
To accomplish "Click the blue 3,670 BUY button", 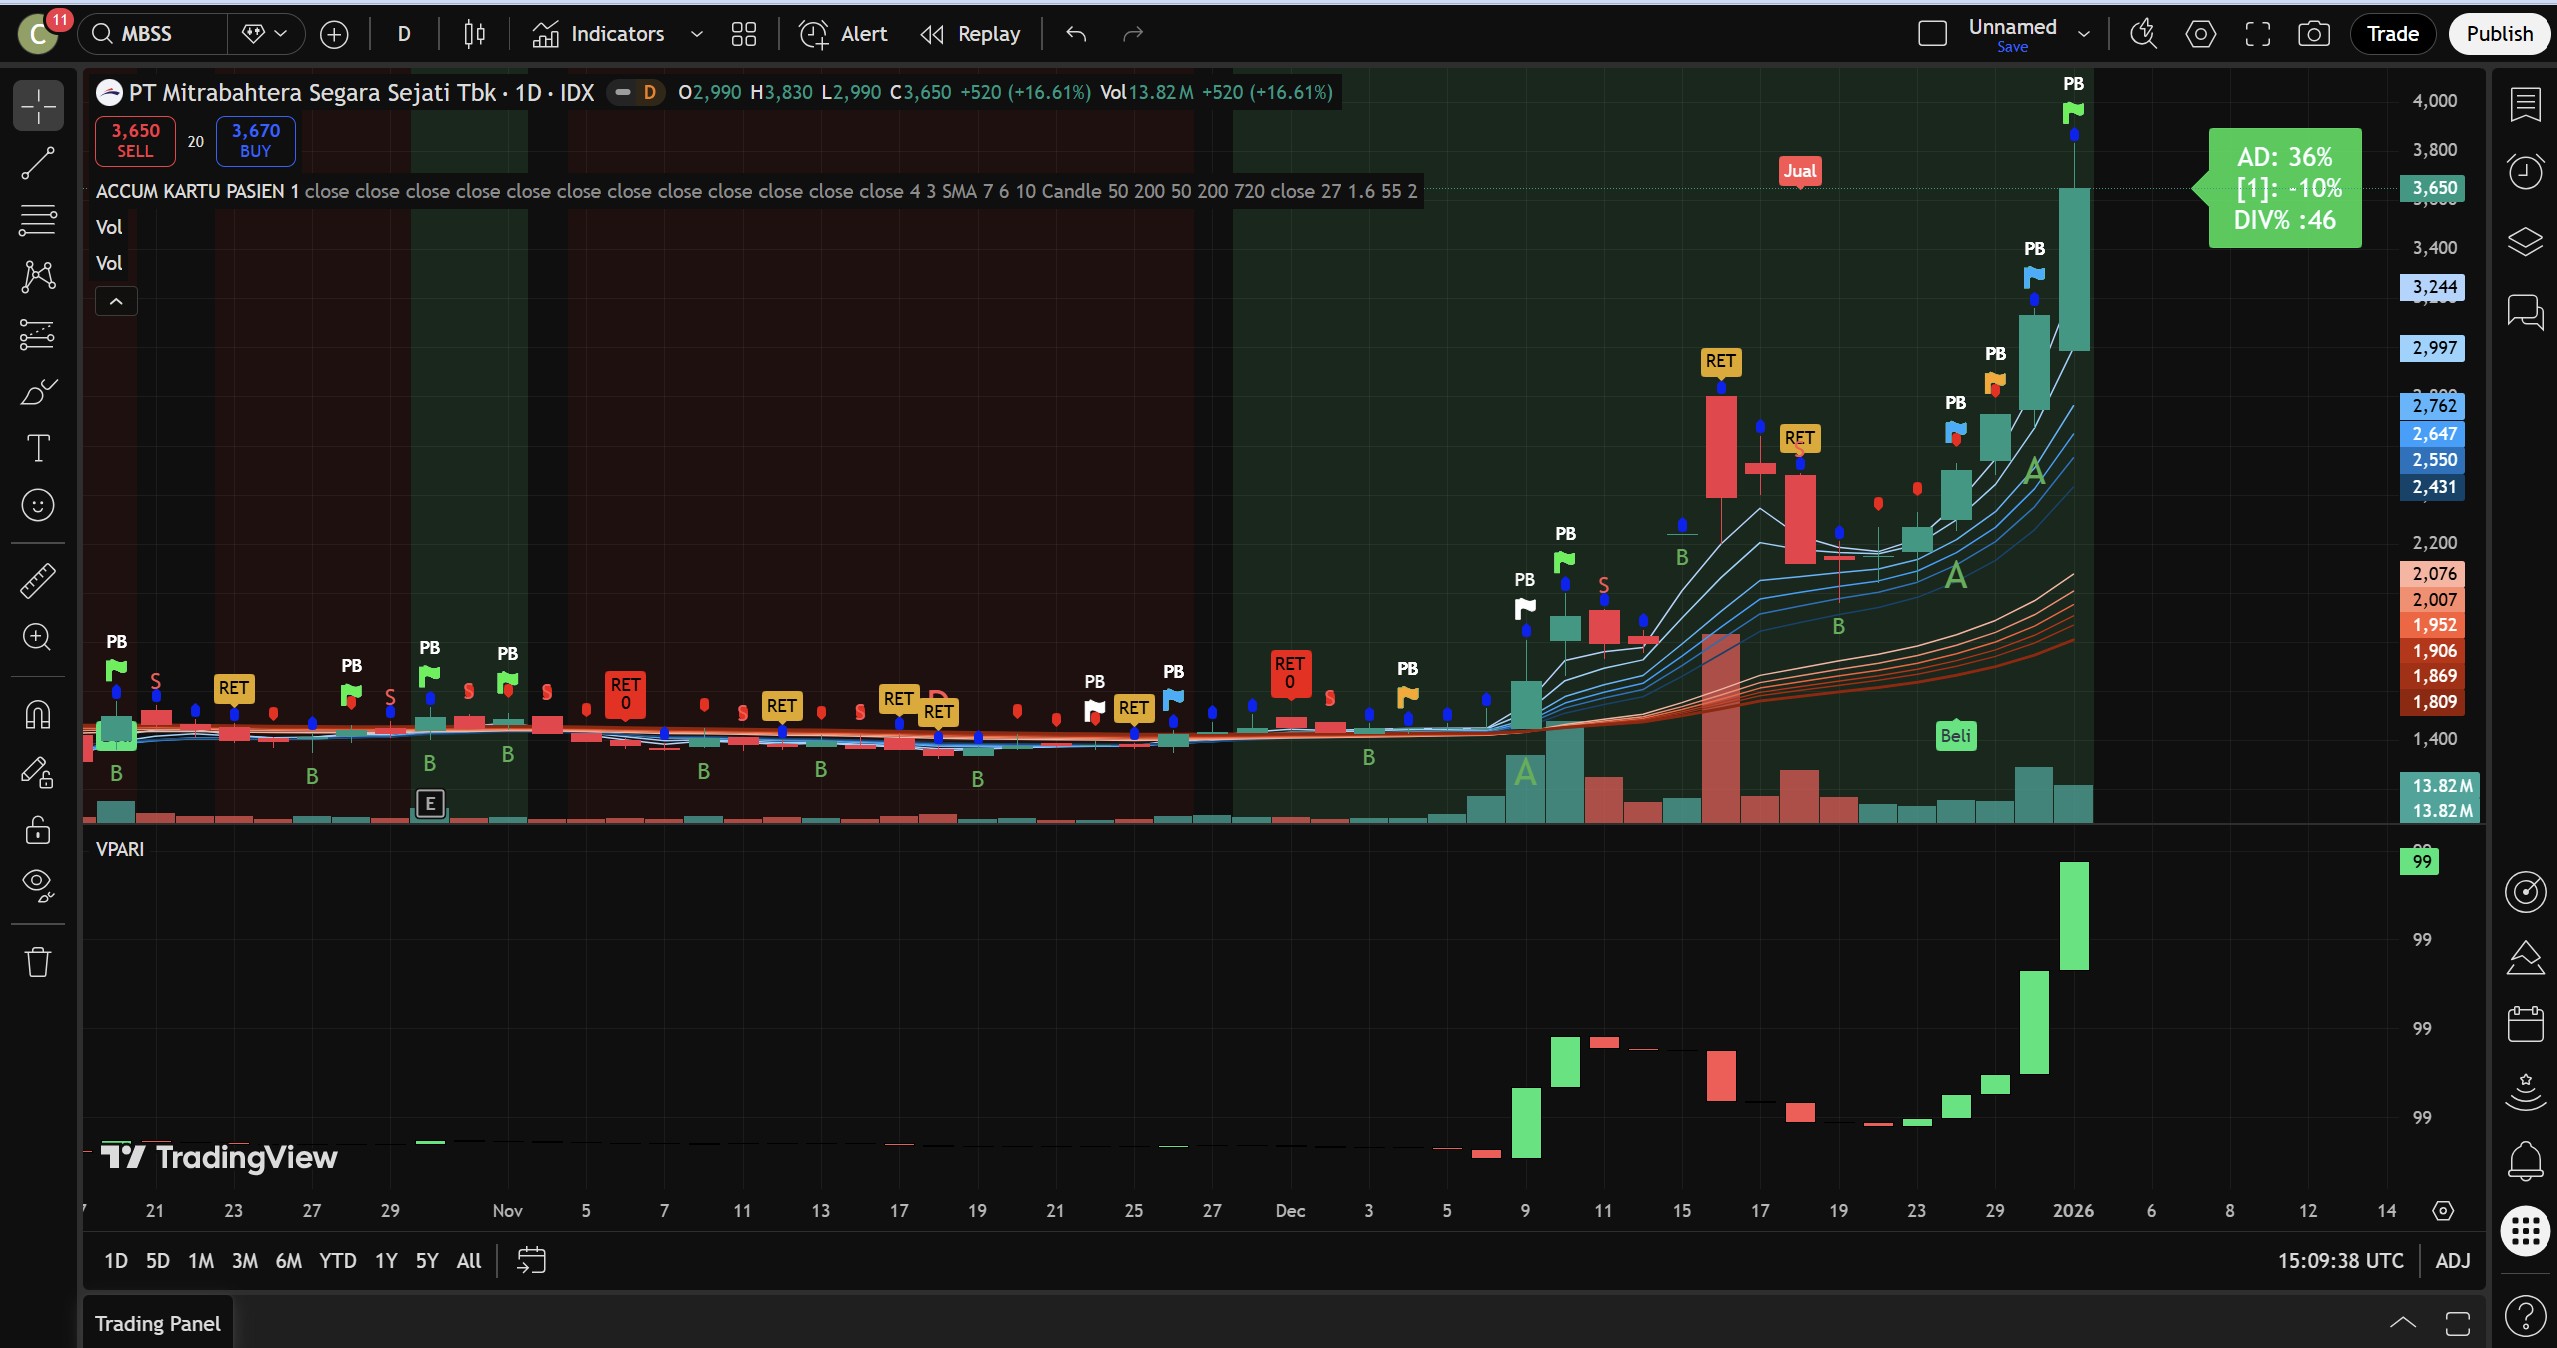I will (255, 140).
